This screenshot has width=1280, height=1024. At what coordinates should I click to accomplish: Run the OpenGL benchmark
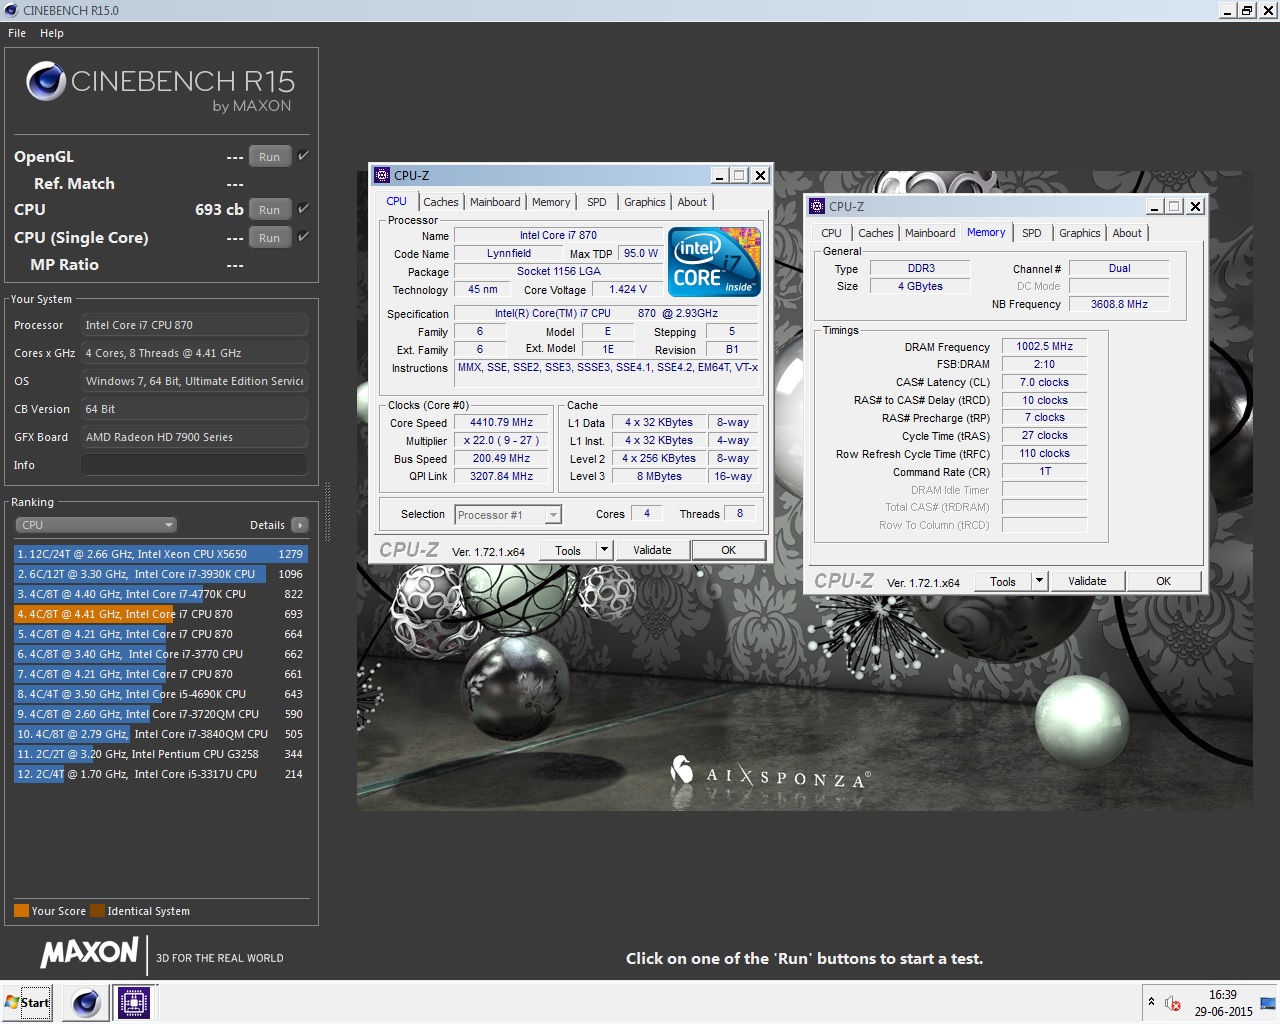click(270, 157)
